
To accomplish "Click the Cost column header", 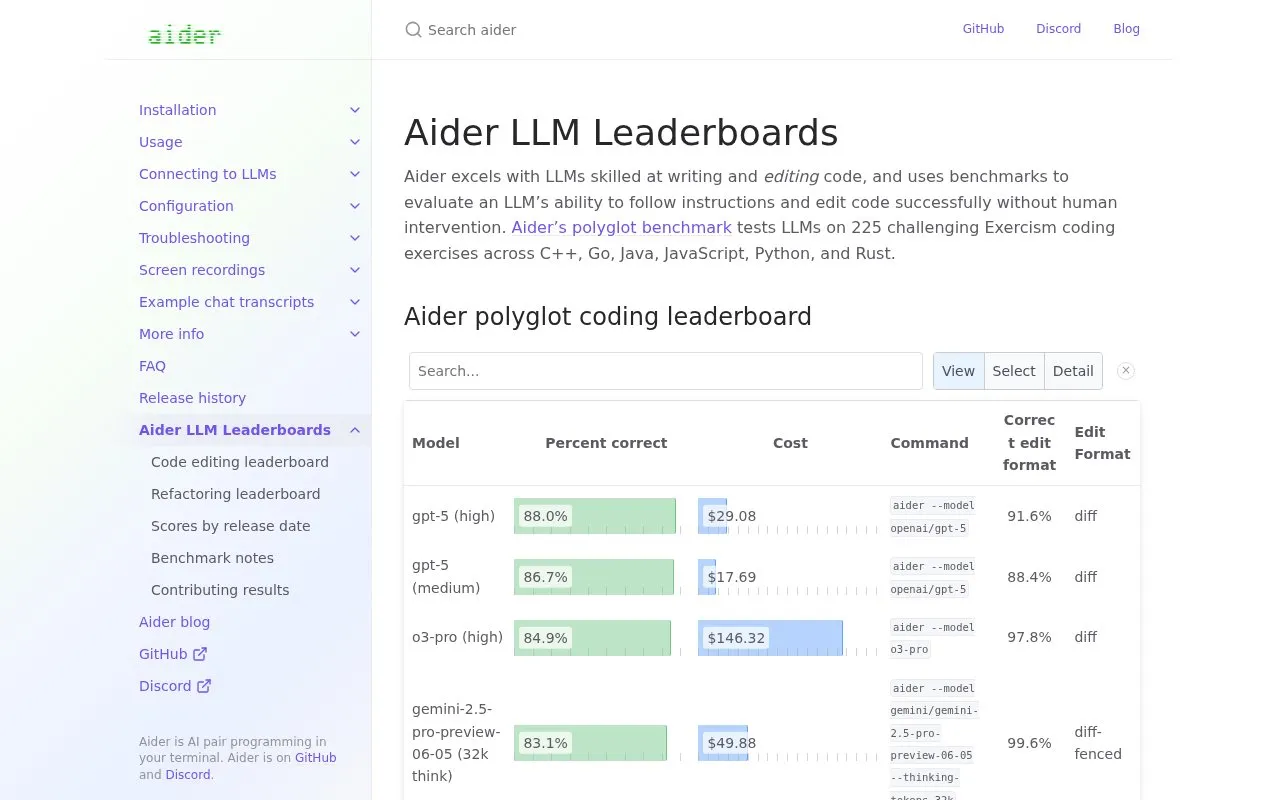I will (x=790, y=443).
